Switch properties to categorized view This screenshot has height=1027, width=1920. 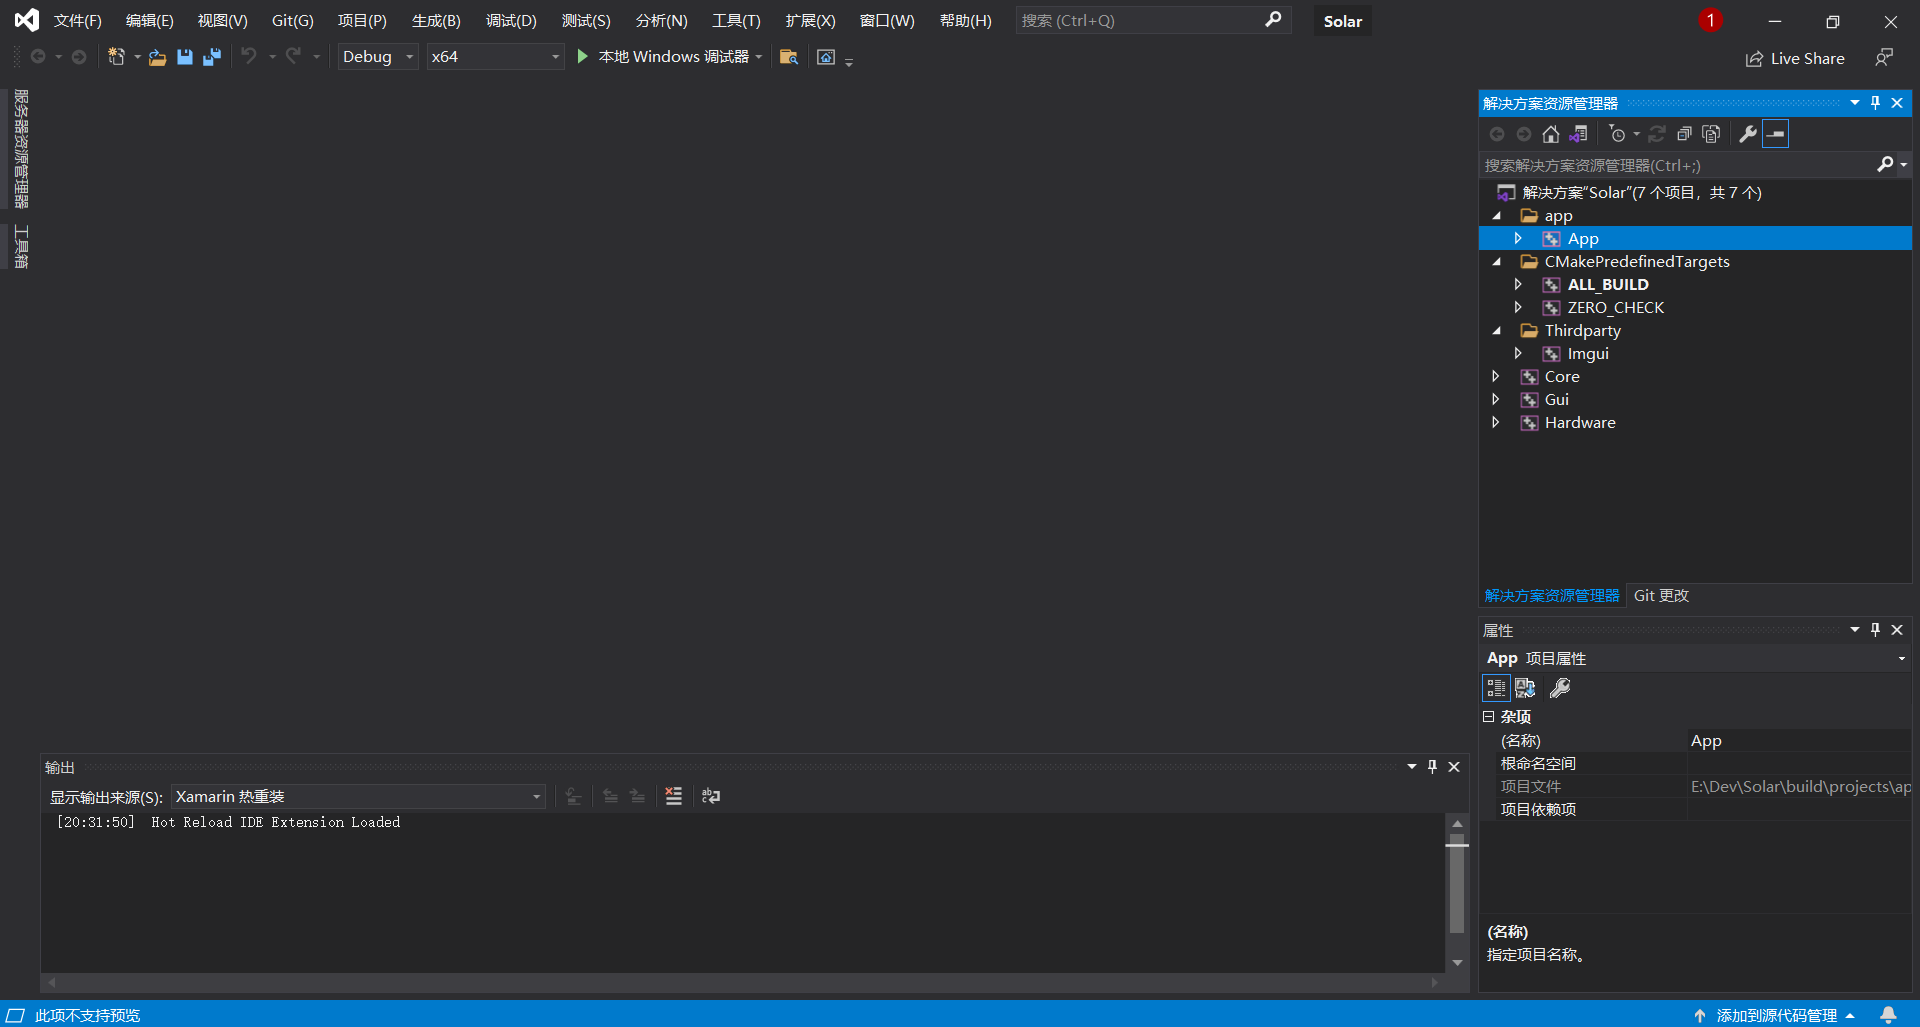coord(1496,688)
